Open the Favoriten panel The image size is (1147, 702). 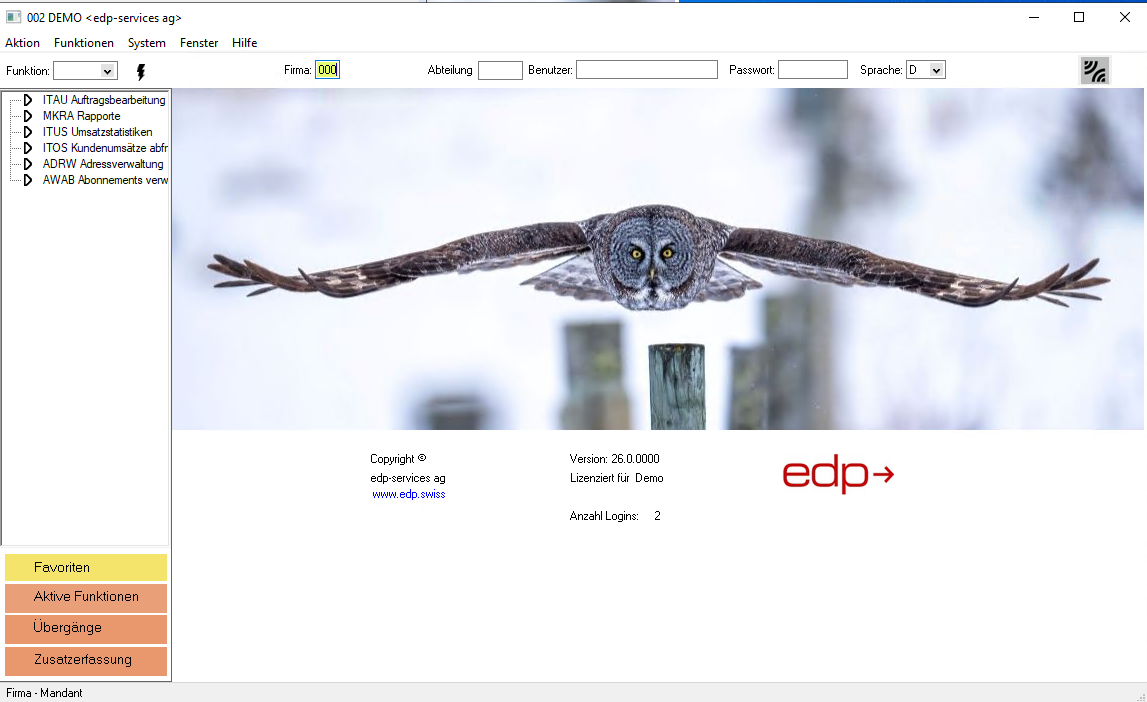click(x=85, y=566)
